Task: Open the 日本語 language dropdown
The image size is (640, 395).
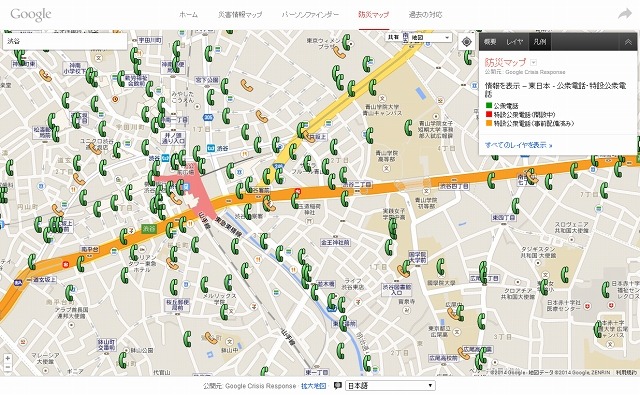Action: pos(390,386)
